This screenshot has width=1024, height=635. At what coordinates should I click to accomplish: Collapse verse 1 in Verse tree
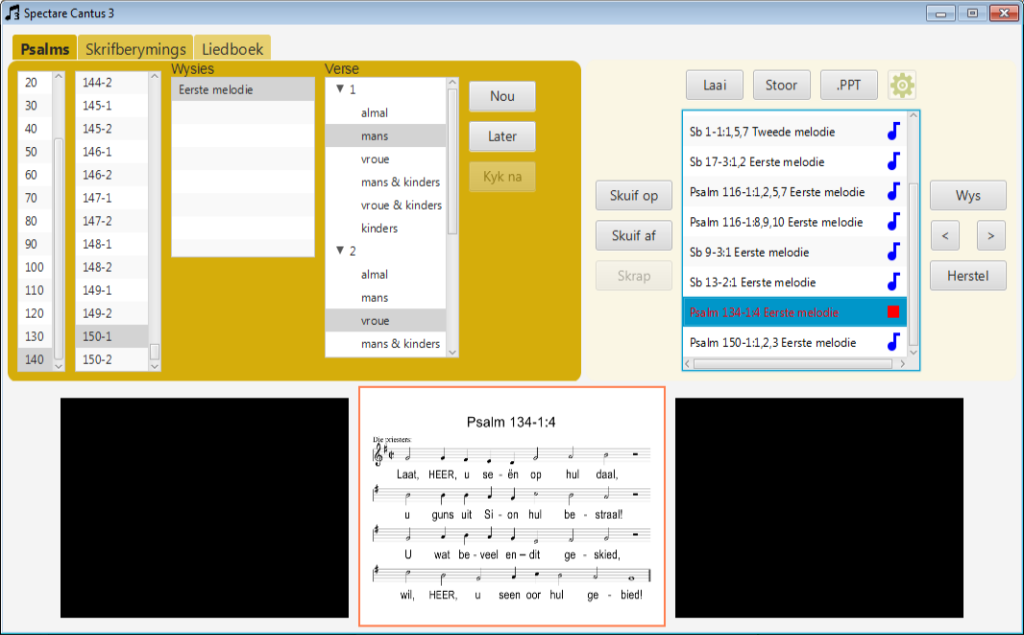[339, 90]
